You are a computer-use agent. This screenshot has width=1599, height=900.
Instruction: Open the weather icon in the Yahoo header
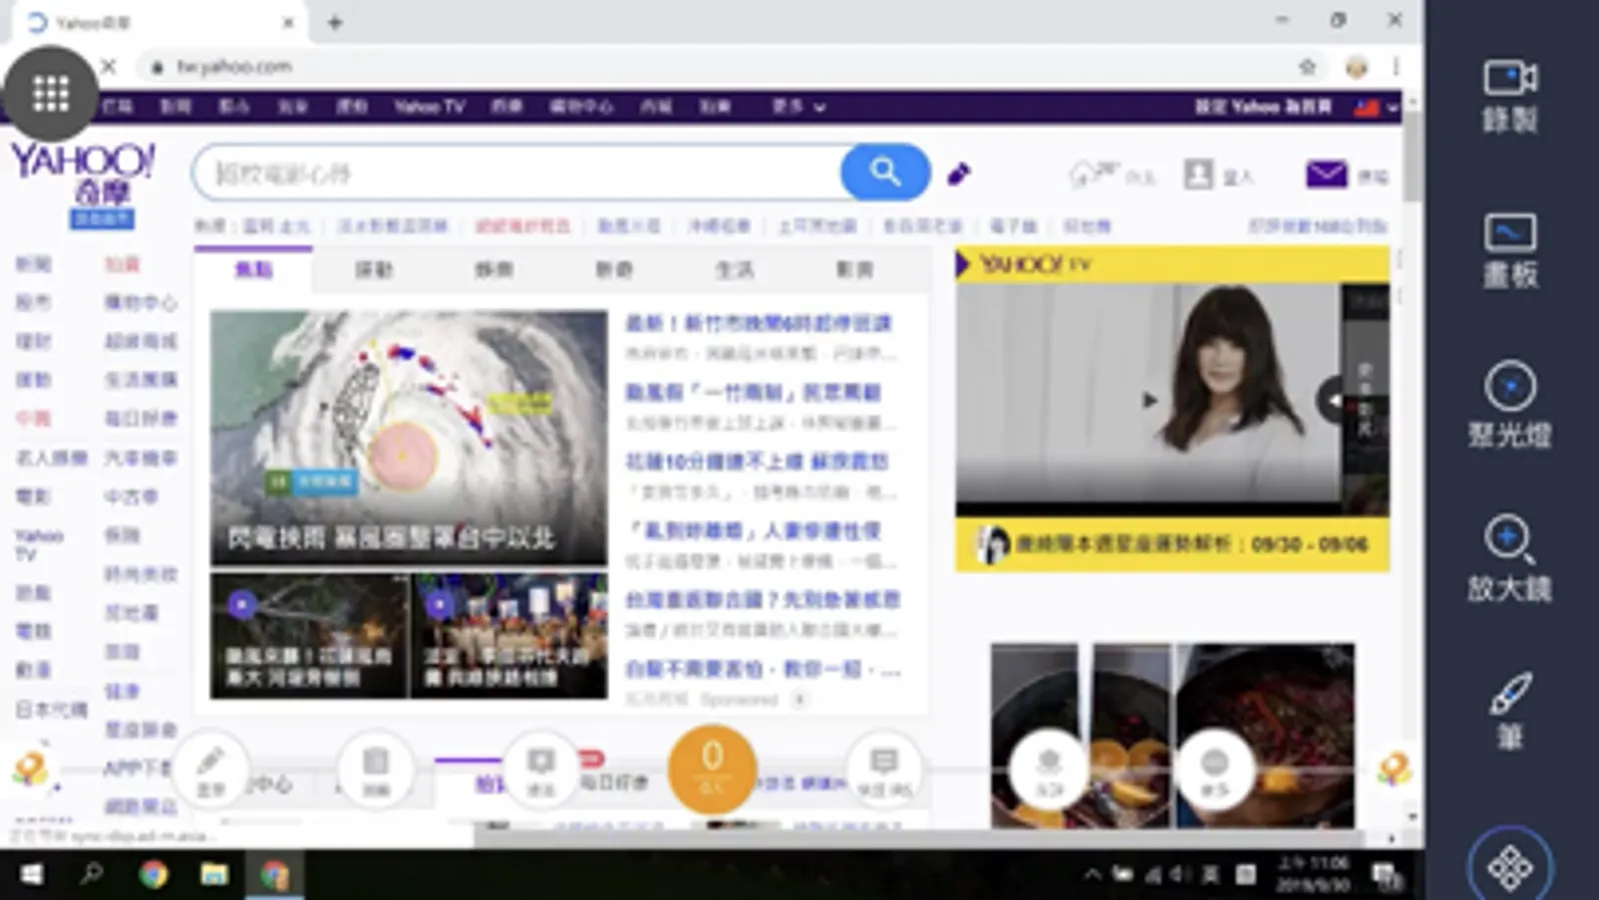1092,174
